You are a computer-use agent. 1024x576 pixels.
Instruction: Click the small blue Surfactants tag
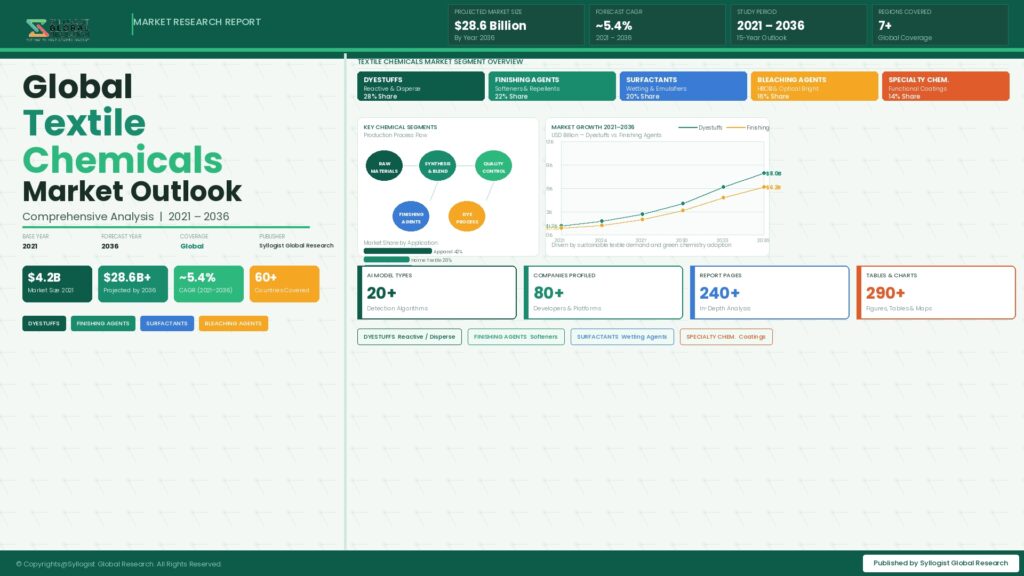tap(167, 324)
